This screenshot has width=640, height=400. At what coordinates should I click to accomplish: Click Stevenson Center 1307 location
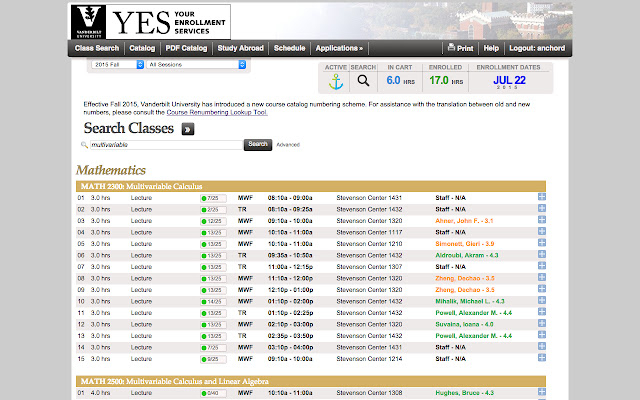369,267
